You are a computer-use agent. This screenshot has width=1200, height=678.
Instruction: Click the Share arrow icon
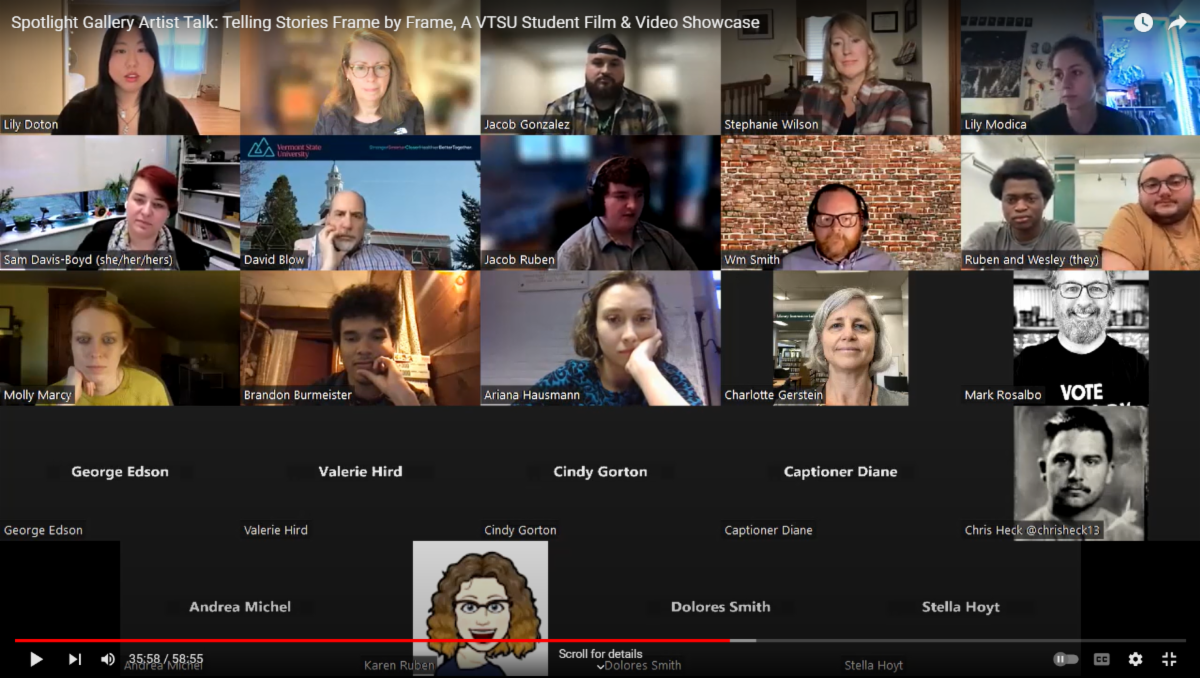[1177, 22]
